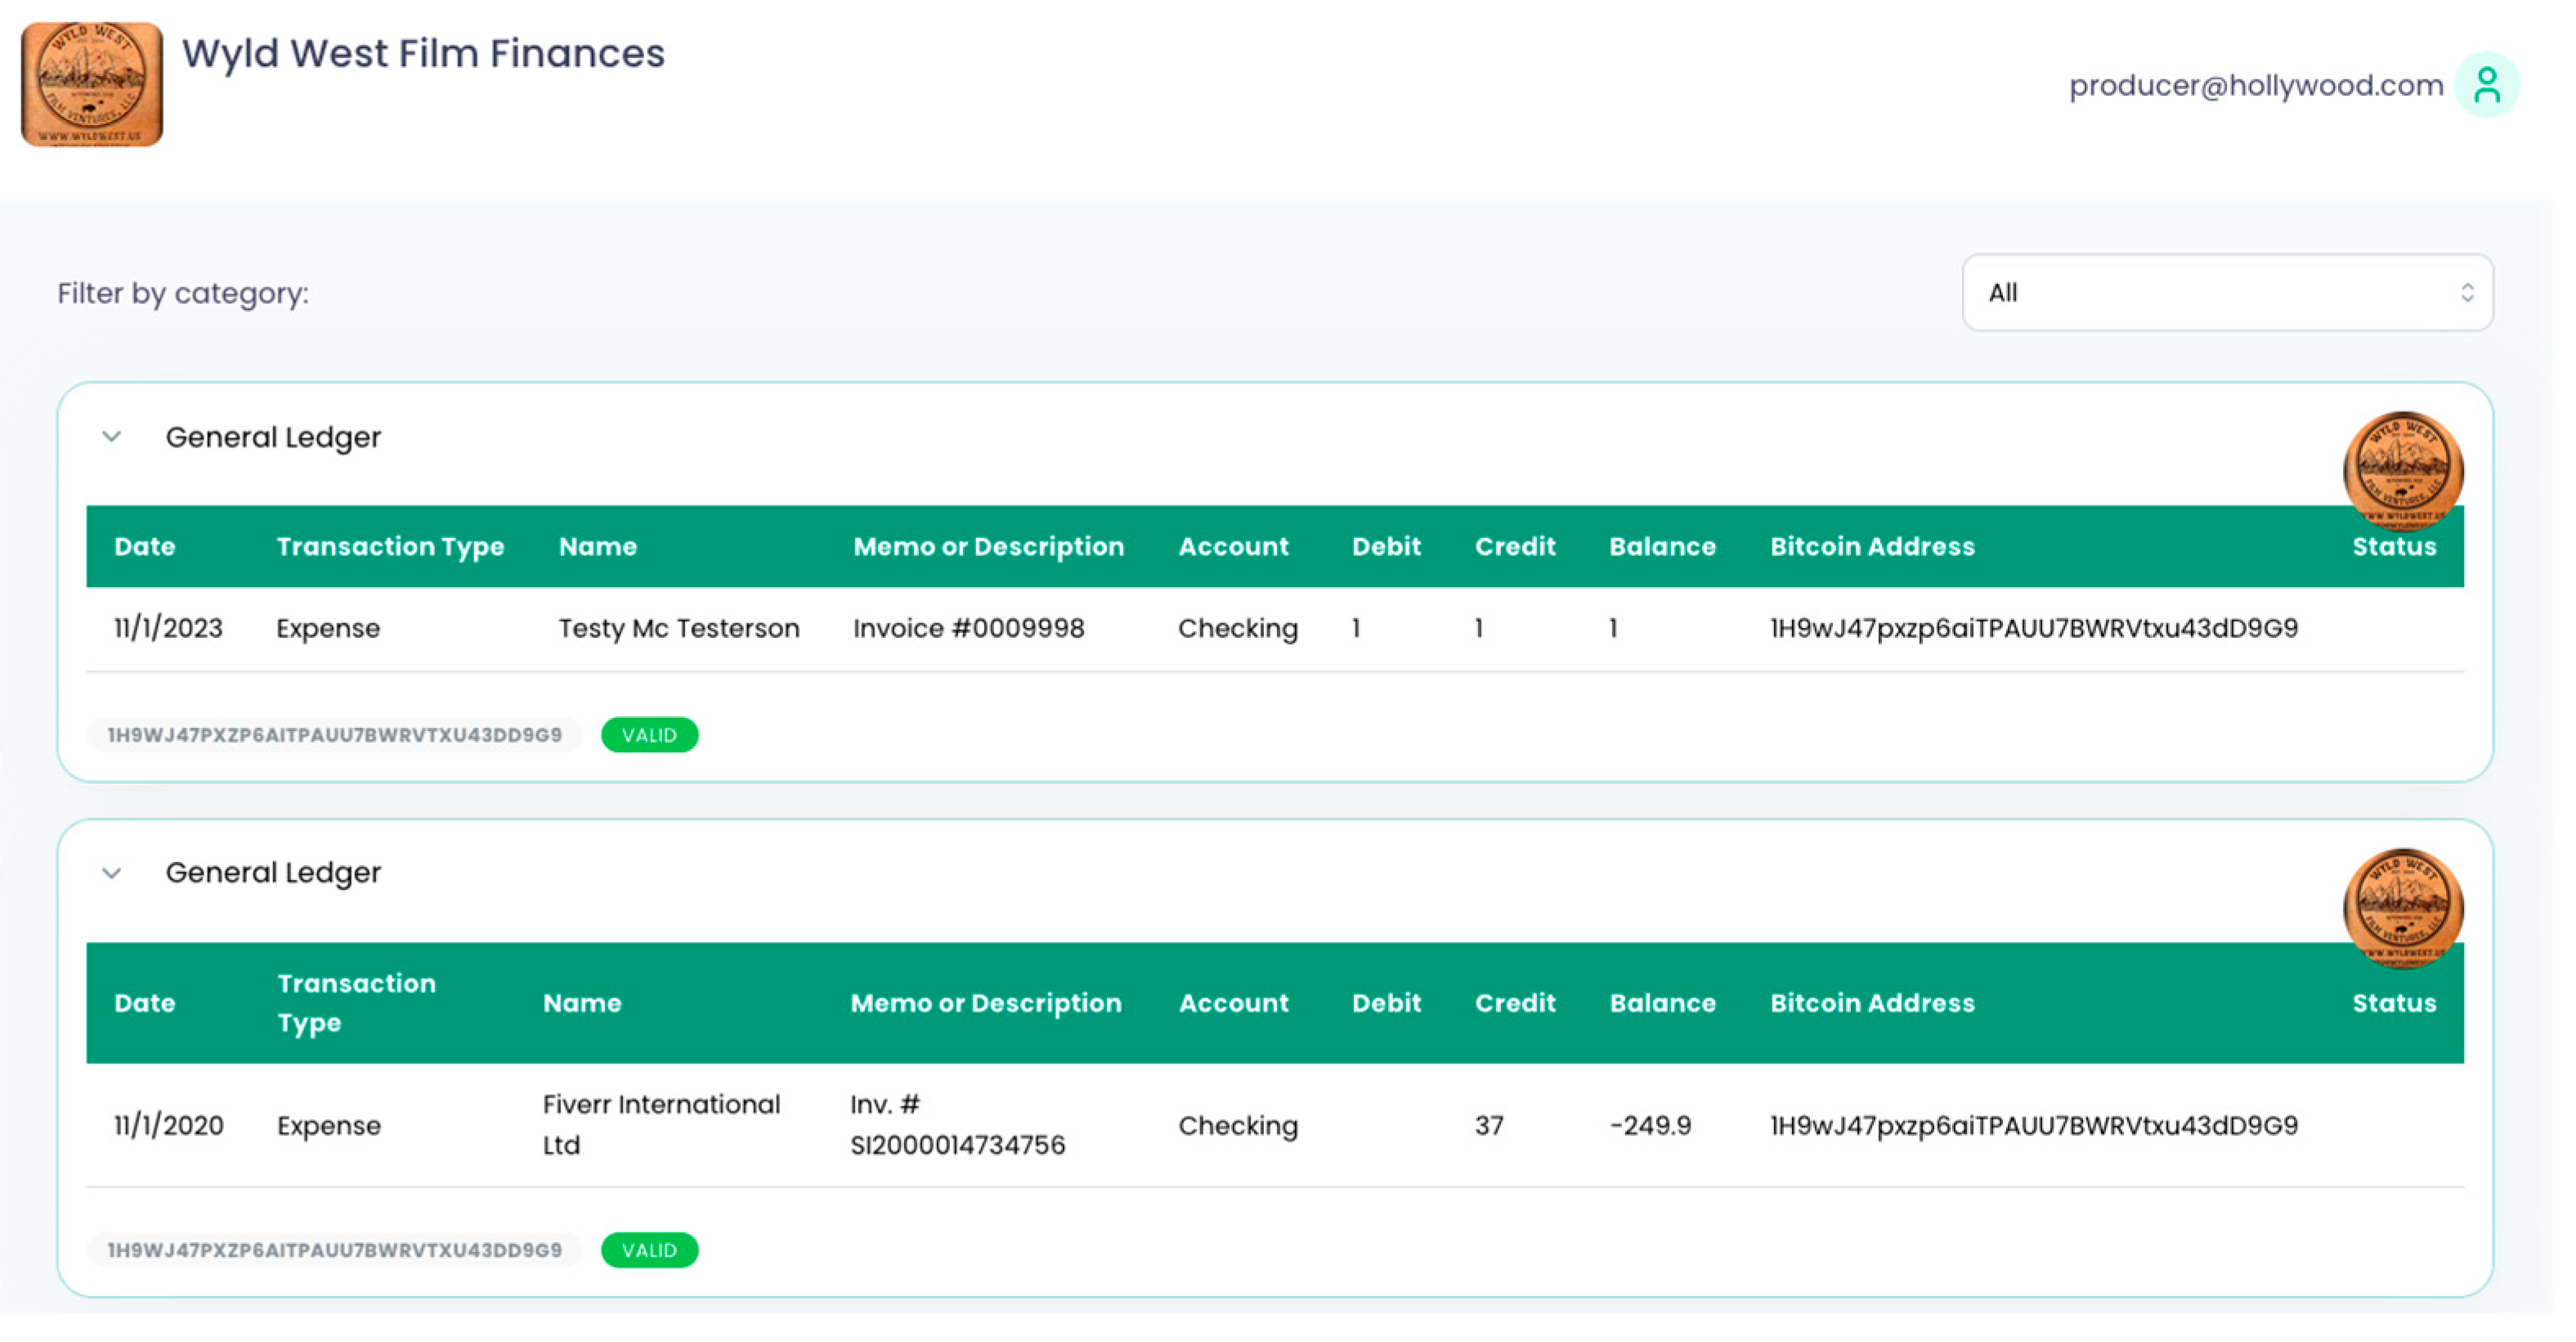Click Balance column header in first table
Viewport: 2576px width, 1342px height.
click(1662, 547)
